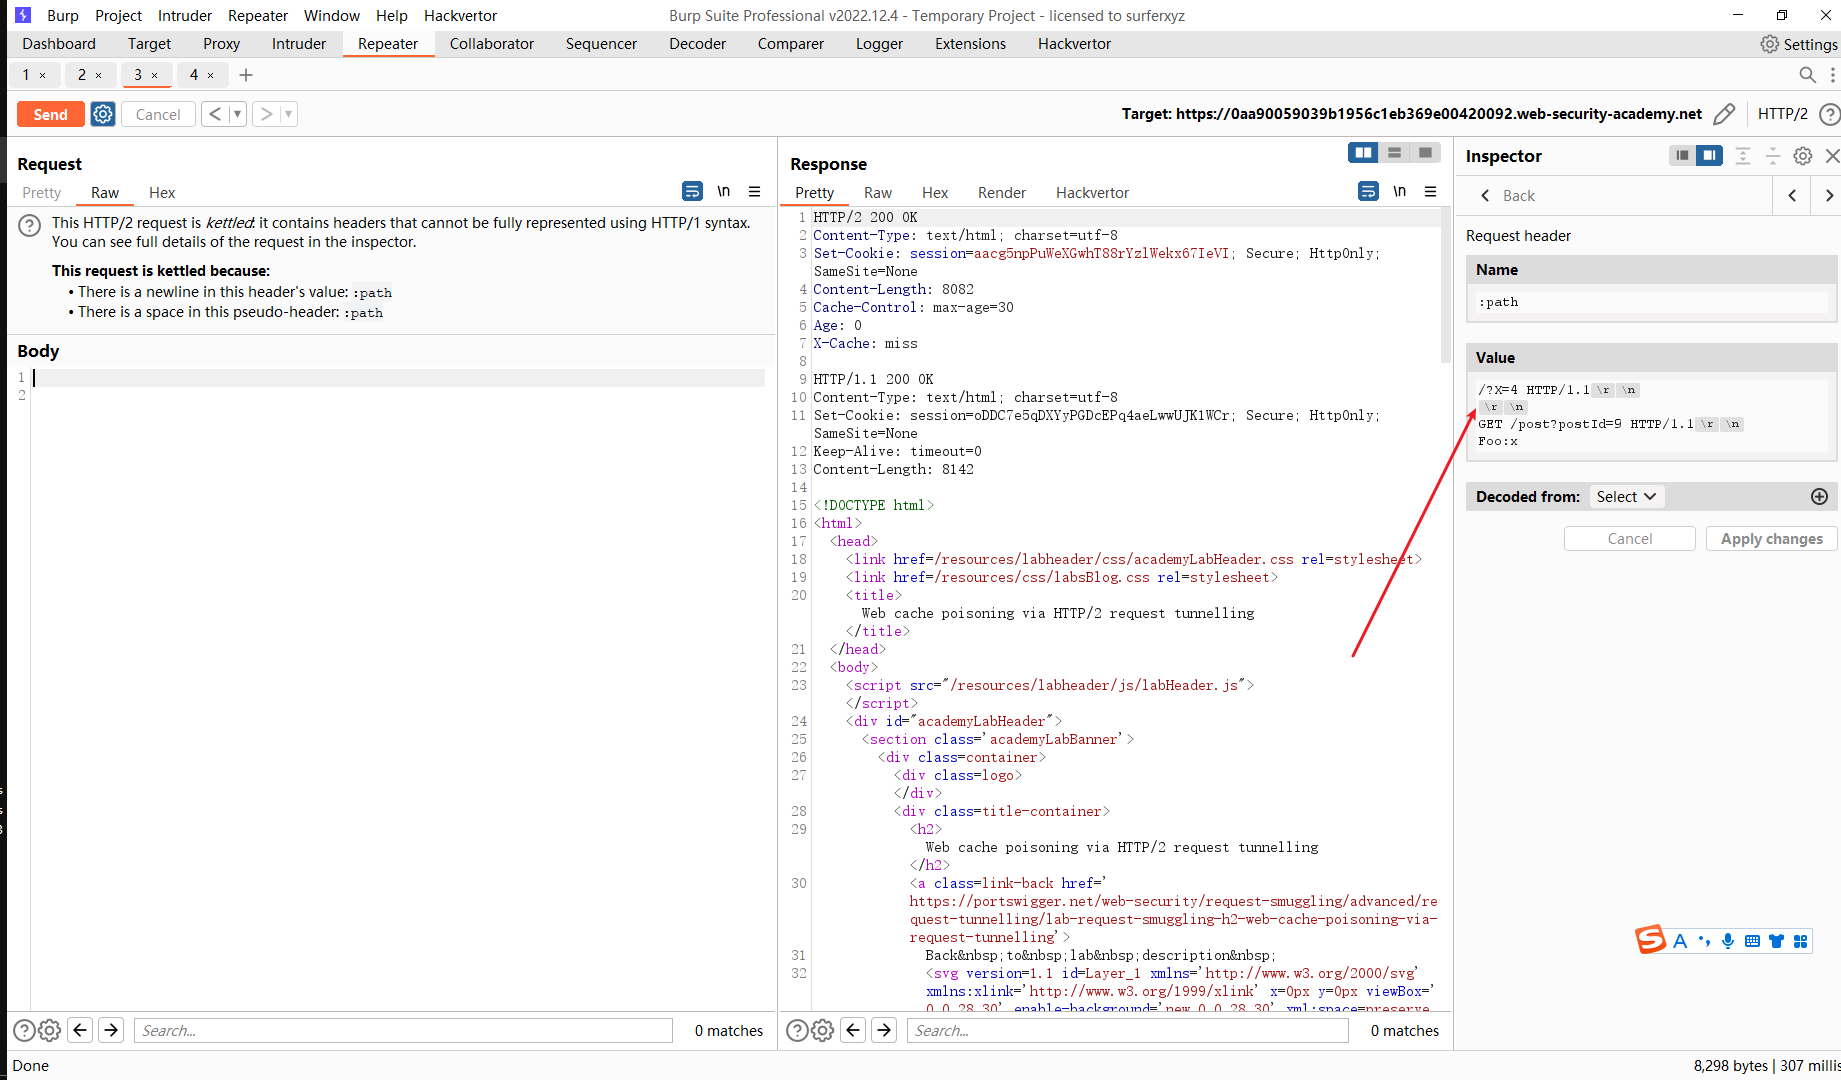Screen dimensions: 1841x1080
Task: Toggle Sogou voice input microphone
Action: (x=1728, y=941)
